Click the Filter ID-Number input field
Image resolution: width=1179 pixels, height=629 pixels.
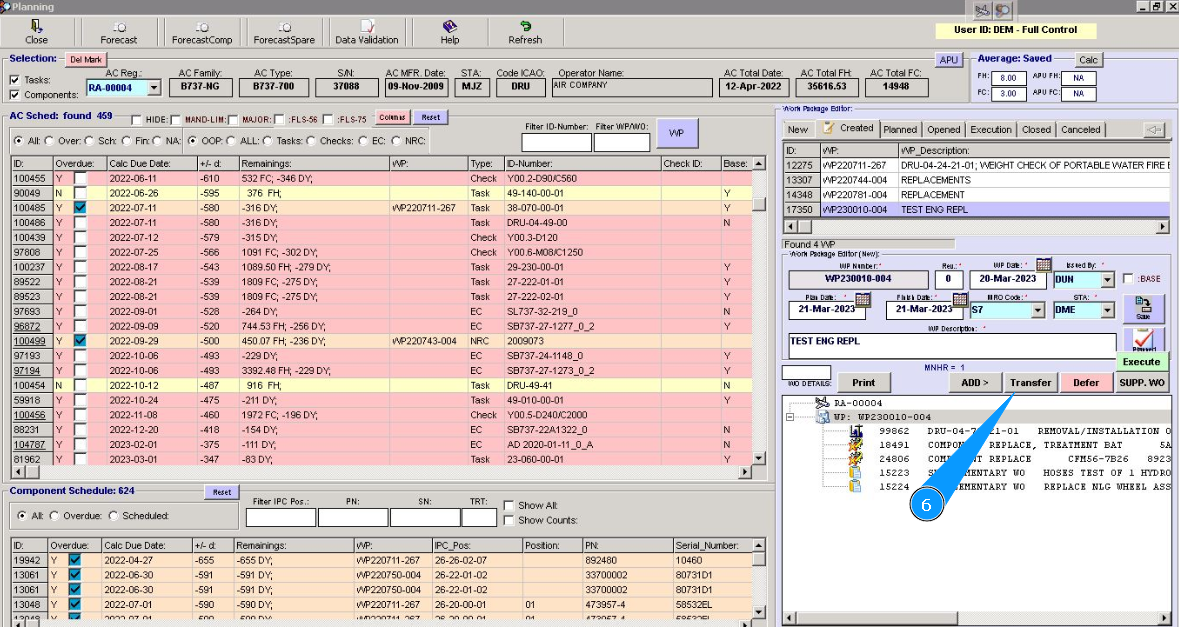(556, 142)
